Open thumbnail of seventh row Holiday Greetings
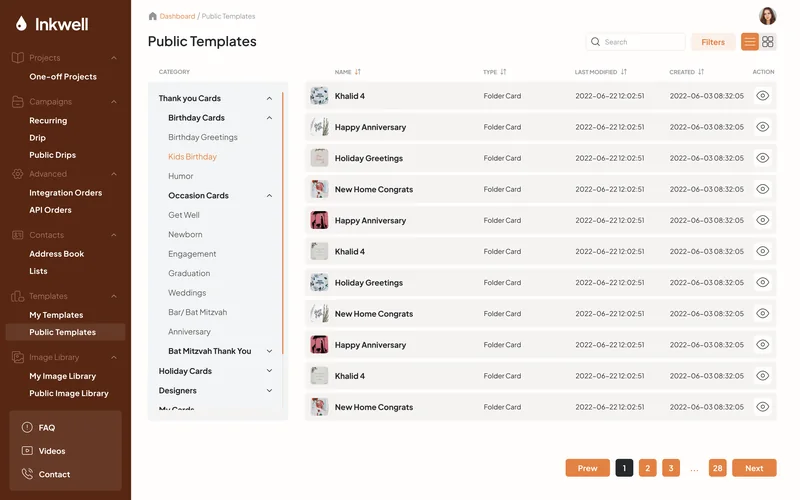The height and width of the screenshot is (500, 800). (x=319, y=283)
